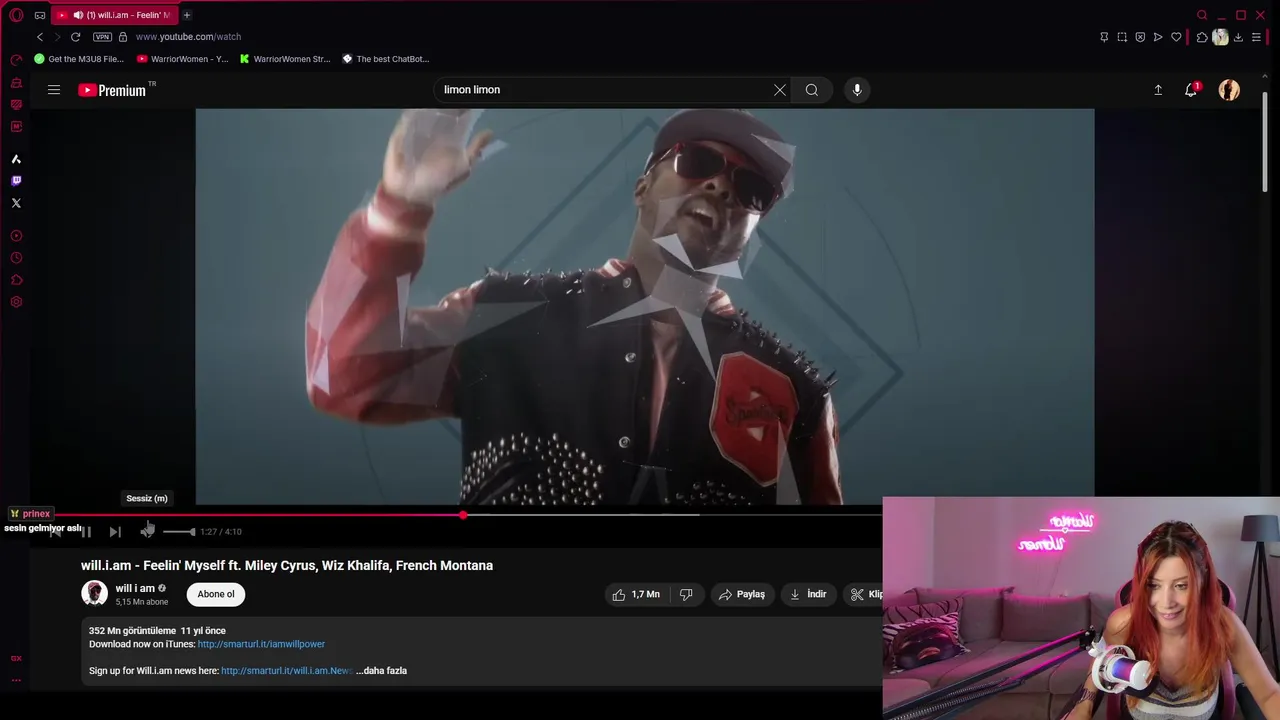Click the '352 Mn görüntüleme' view count
Viewport: 1280px width, 720px height.
point(132,631)
